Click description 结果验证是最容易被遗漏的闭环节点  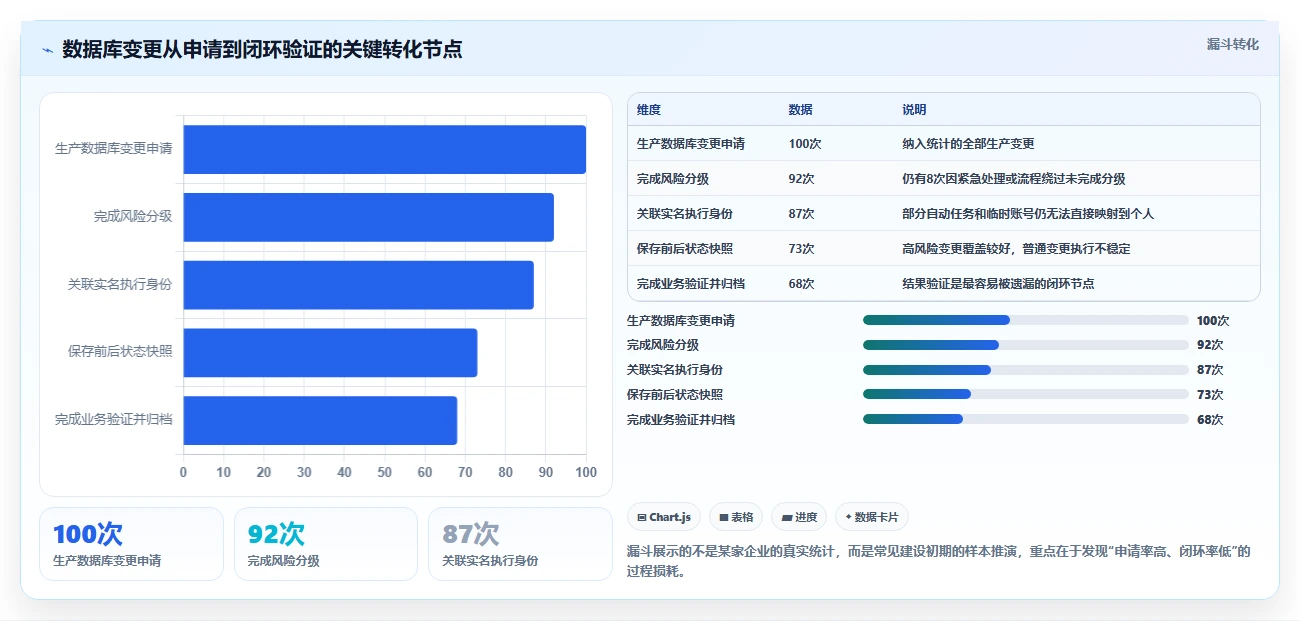[x=998, y=284]
